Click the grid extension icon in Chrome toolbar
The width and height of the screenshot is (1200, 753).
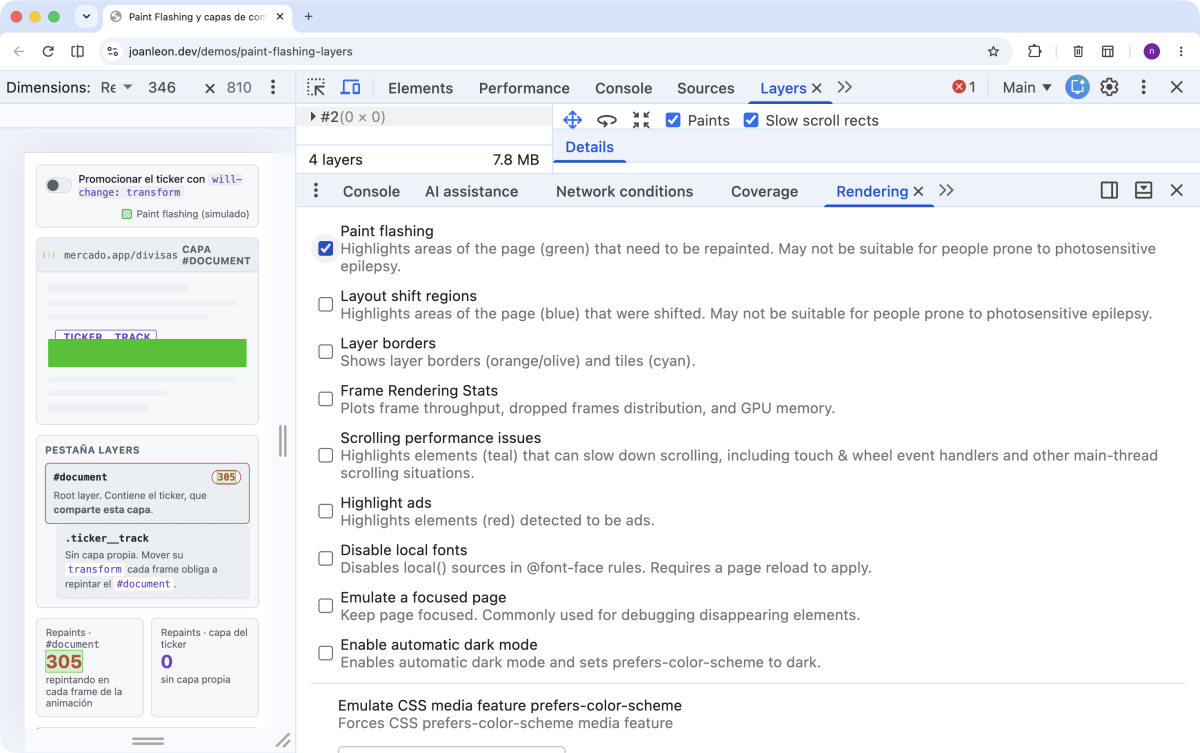[1108, 51]
